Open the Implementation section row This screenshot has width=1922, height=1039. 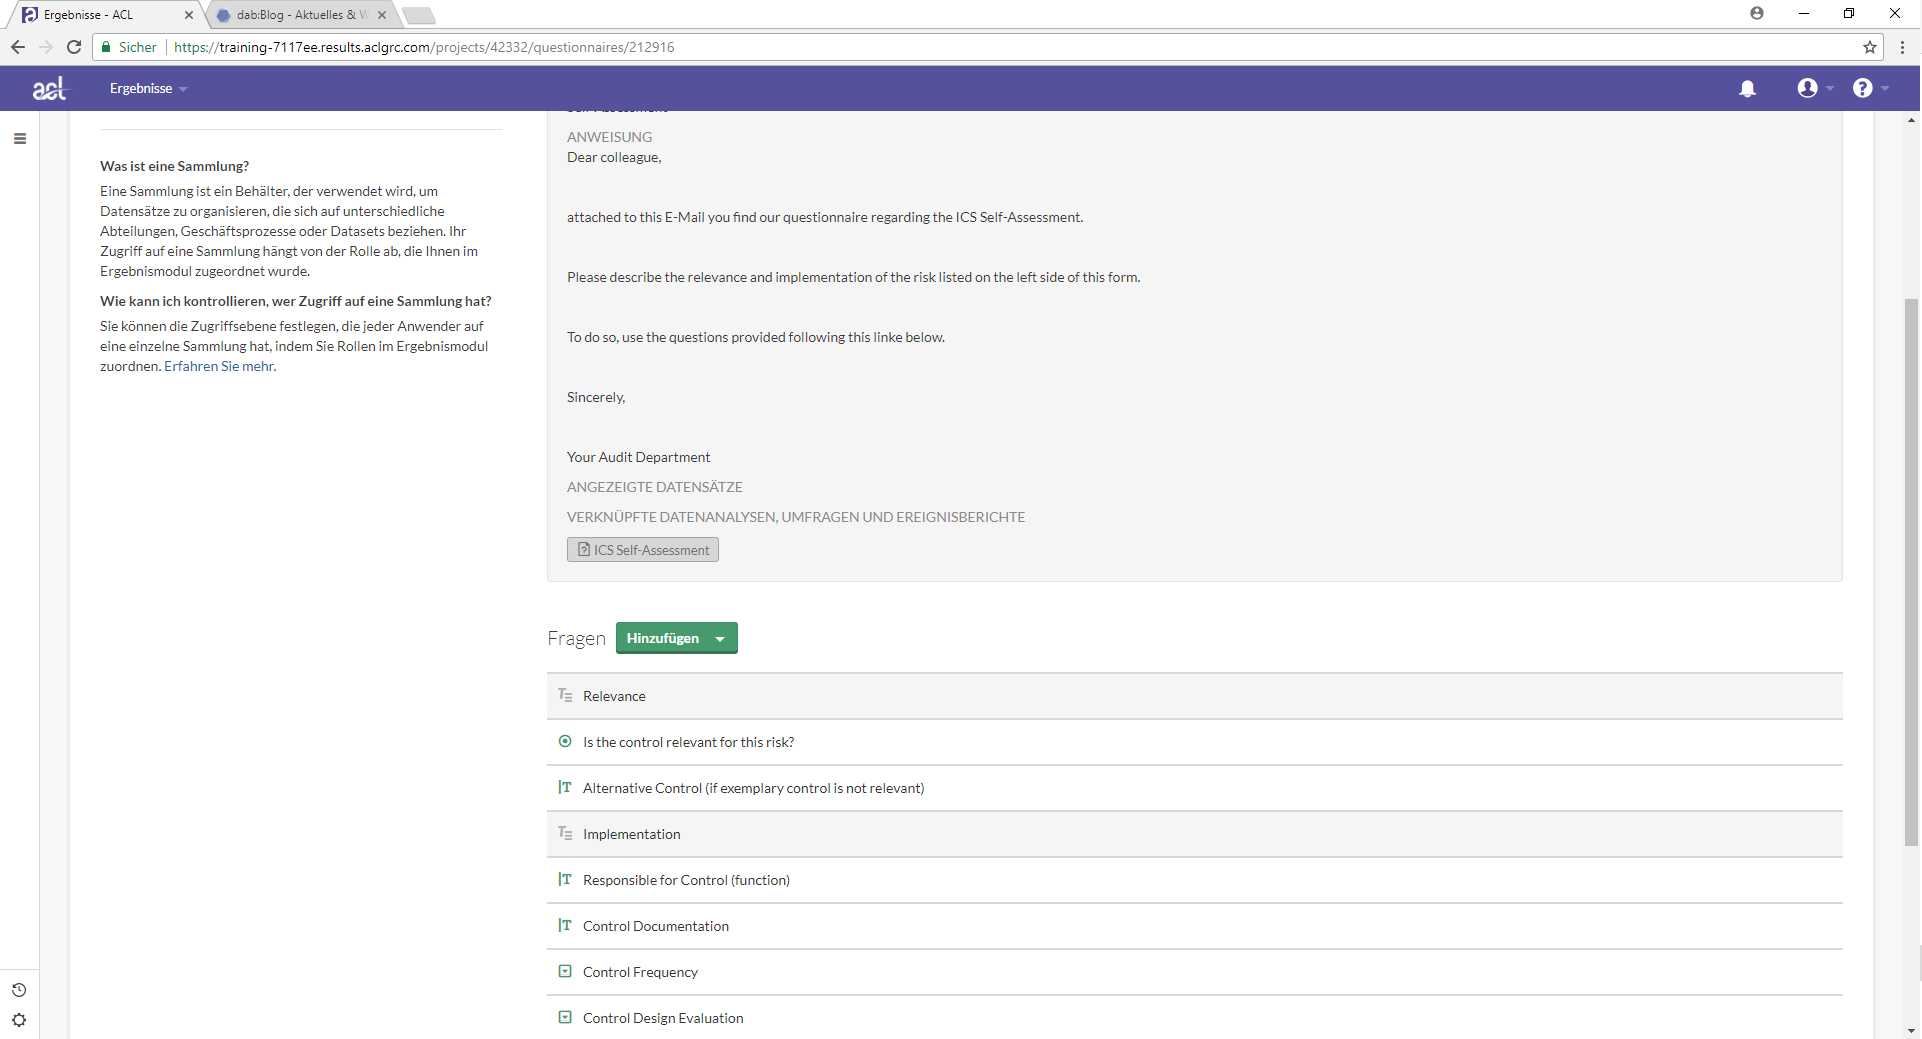coord(1194,834)
